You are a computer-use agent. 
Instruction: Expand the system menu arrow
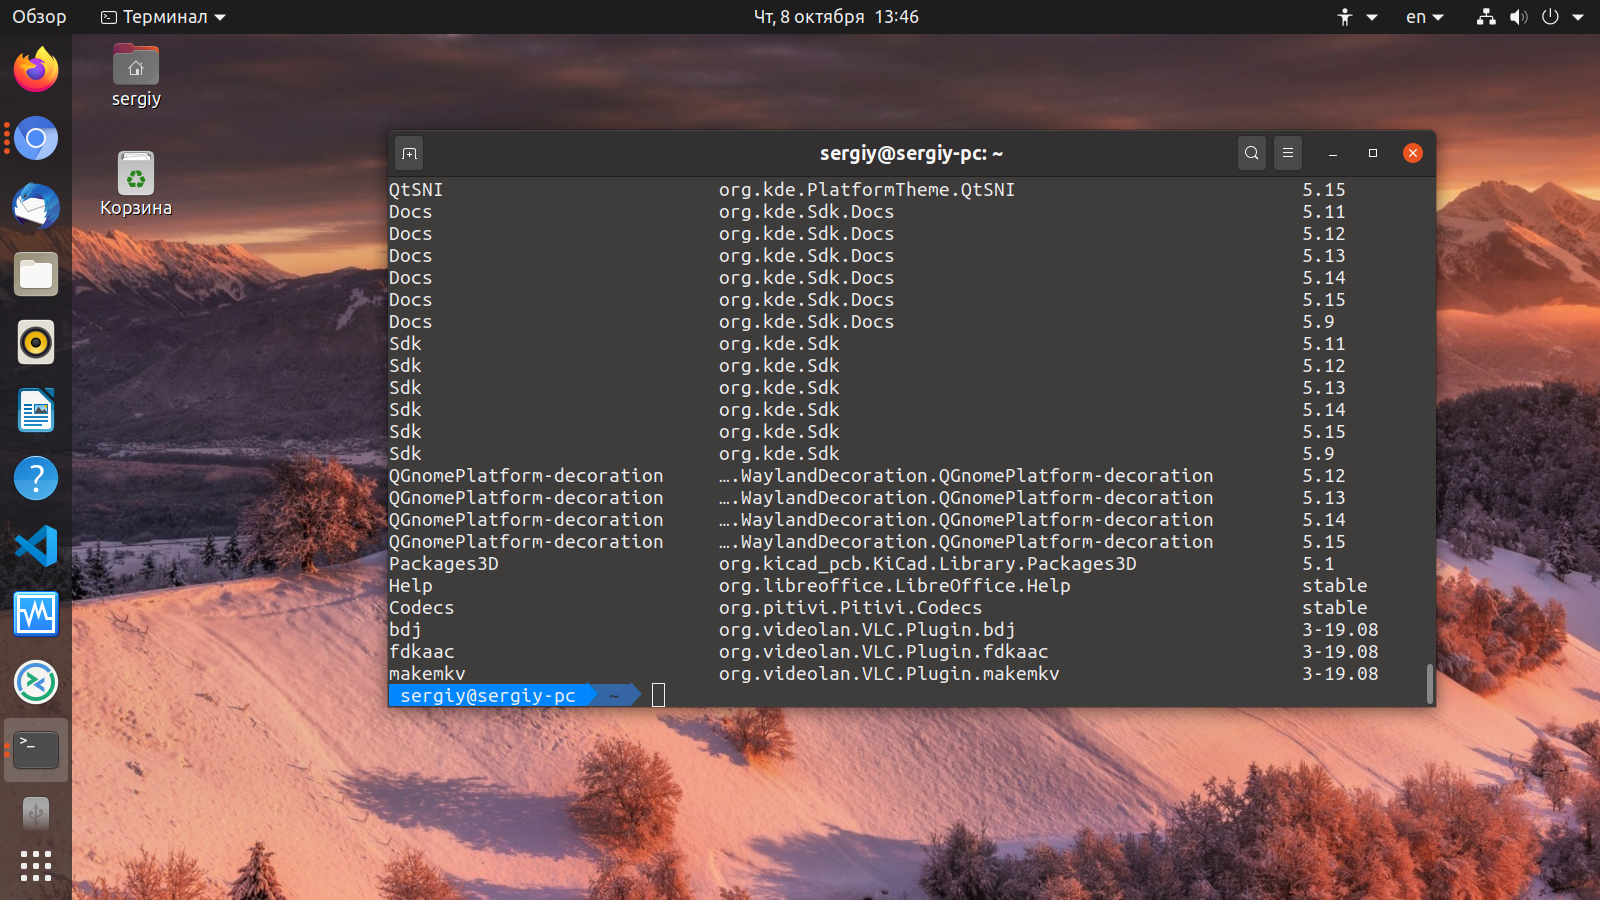1578,17
